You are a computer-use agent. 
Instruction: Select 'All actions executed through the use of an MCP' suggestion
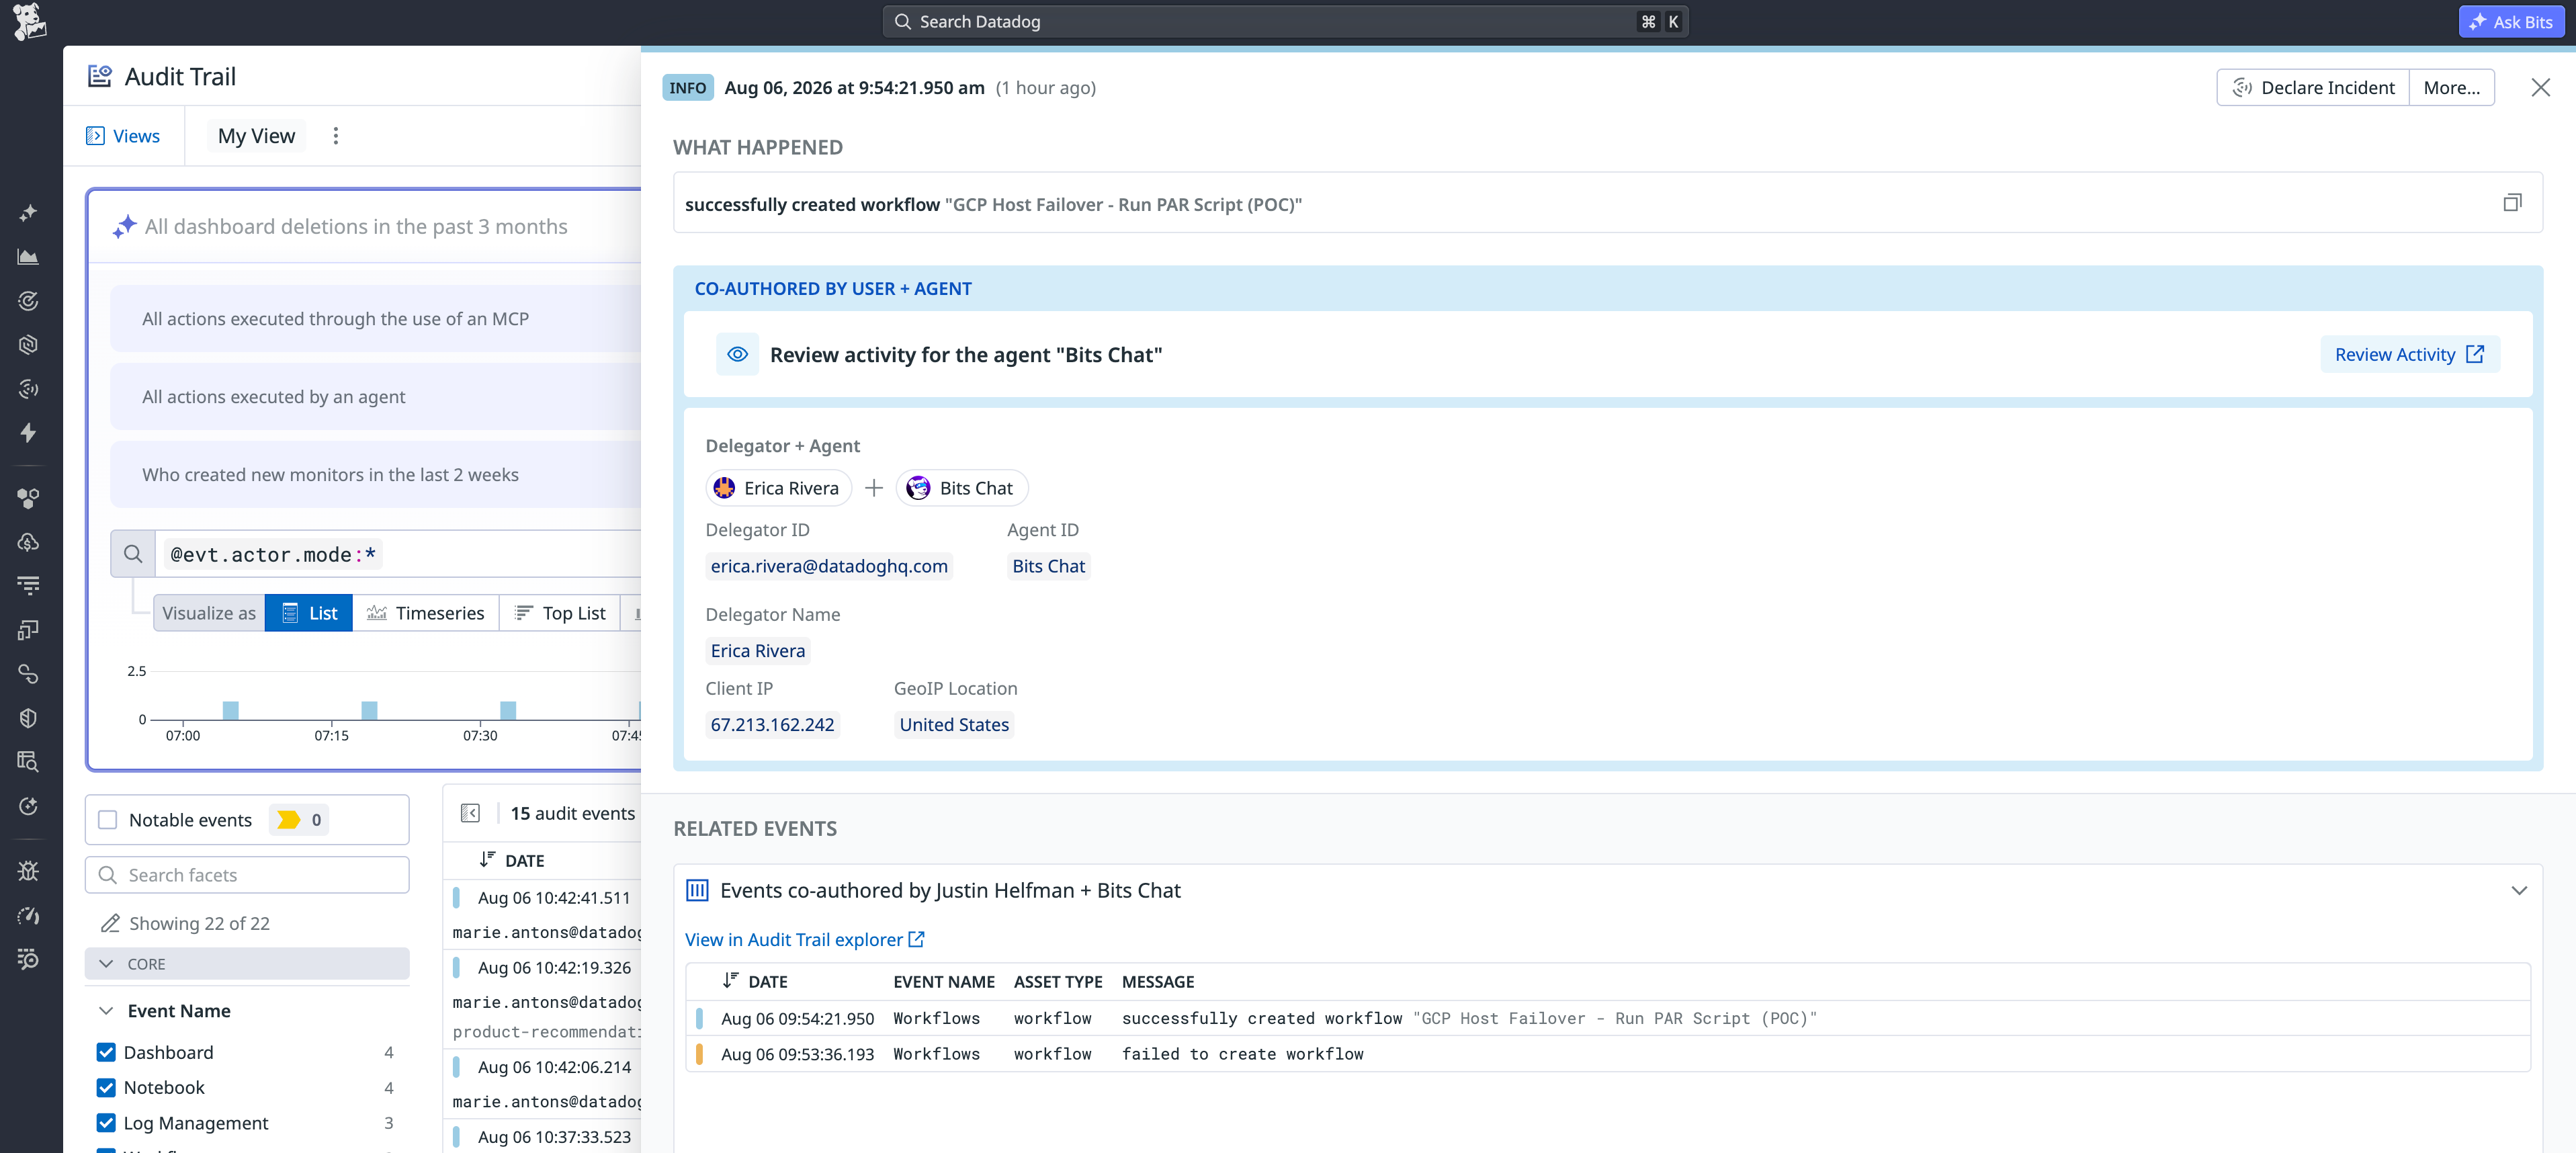pyautogui.click(x=375, y=319)
